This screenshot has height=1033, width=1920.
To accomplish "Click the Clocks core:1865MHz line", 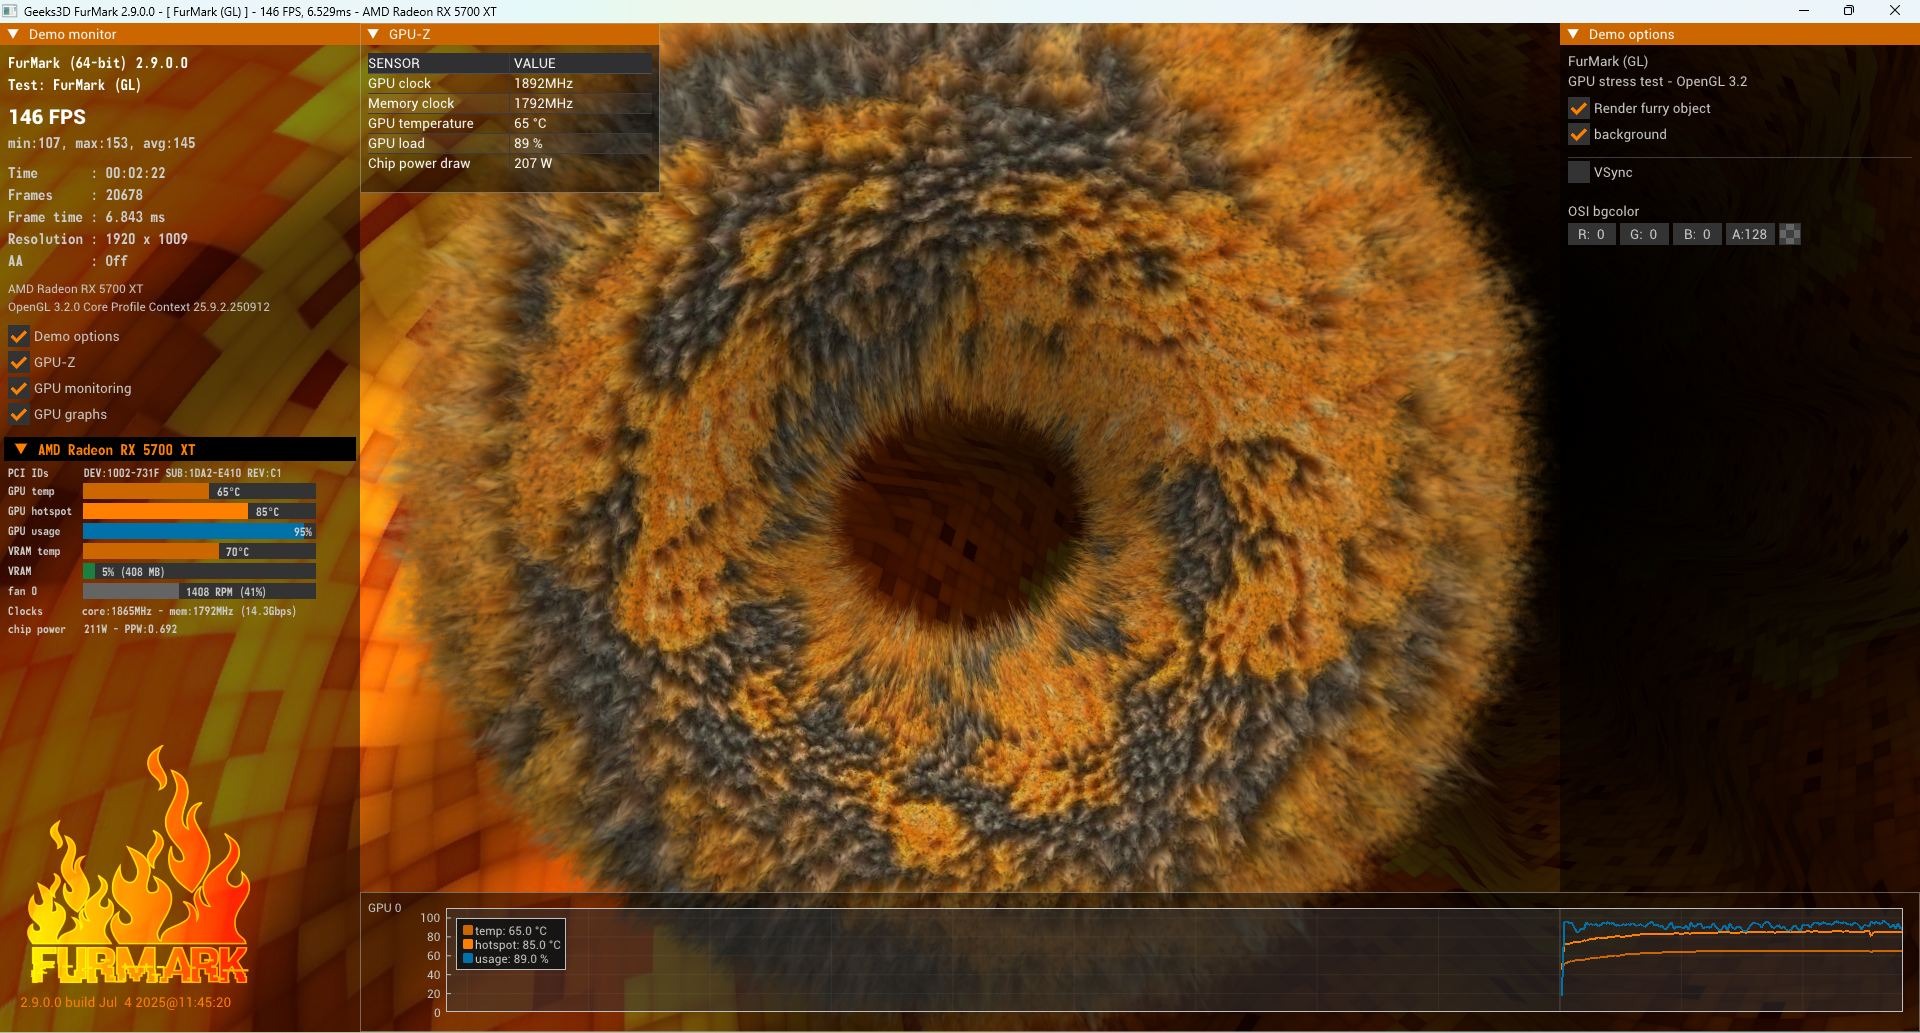I will tap(152, 611).
